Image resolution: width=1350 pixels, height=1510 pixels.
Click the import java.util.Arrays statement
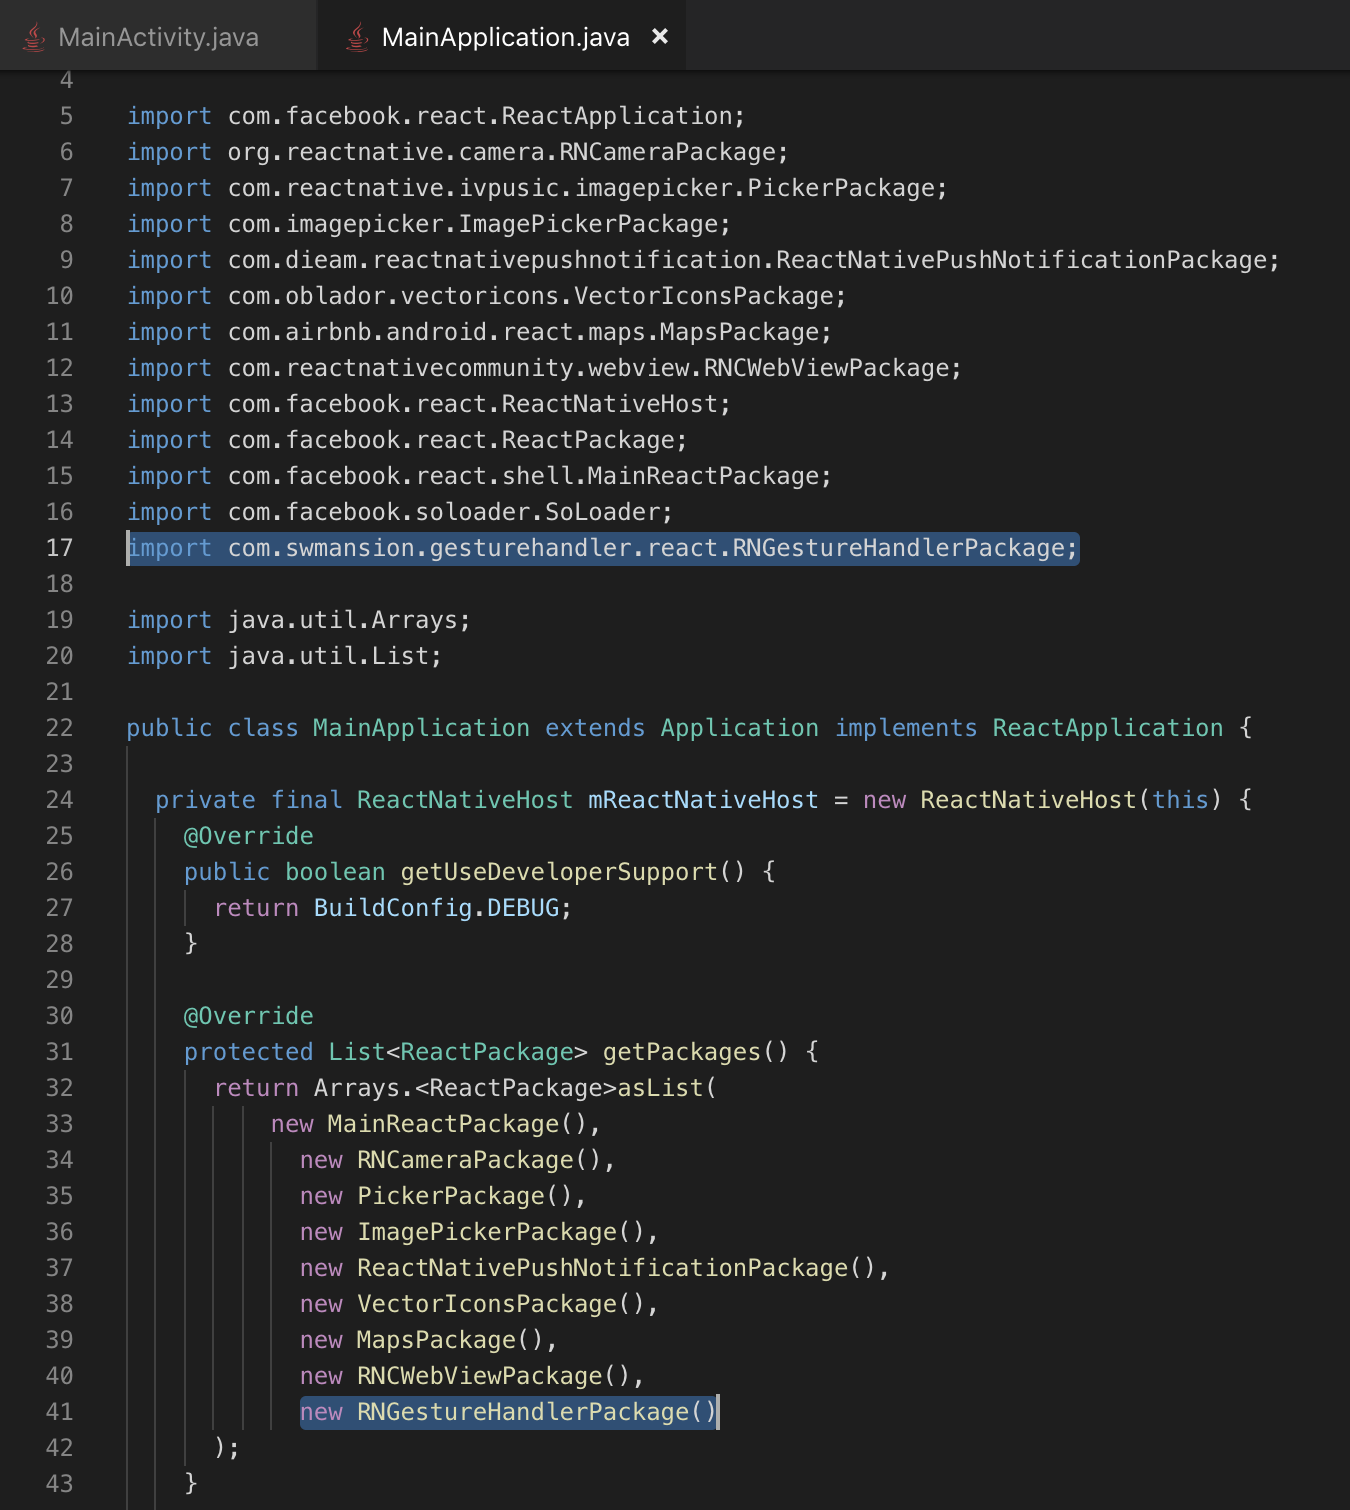[x=297, y=619]
